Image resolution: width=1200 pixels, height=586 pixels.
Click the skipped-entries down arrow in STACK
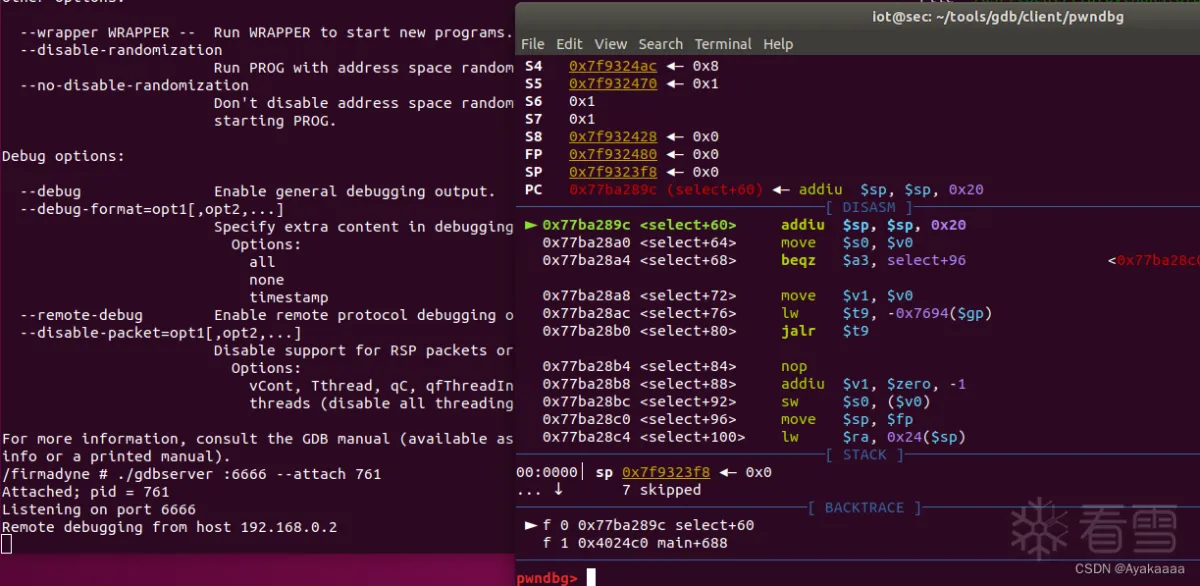(x=558, y=490)
